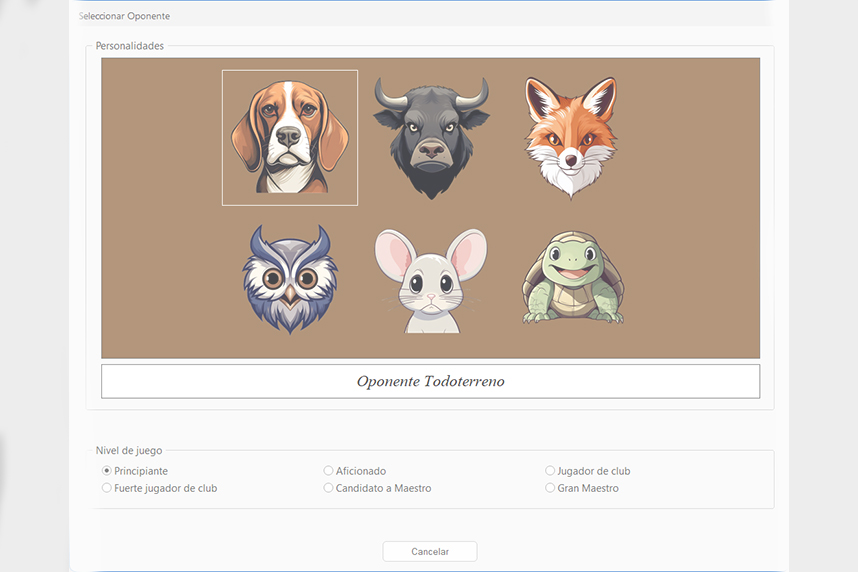Select the Gran Maestro level

[x=550, y=488]
